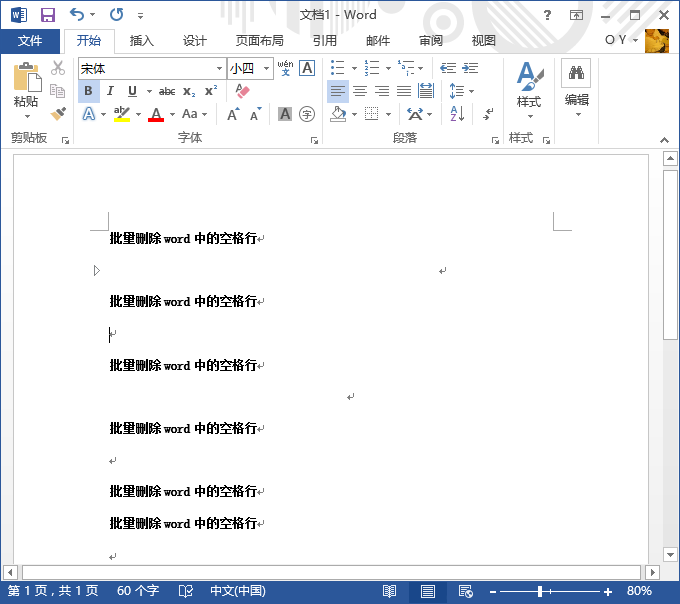This screenshot has height=604, width=680.
Task: Open spelling and proofing check icon
Action: [x=186, y=591]
